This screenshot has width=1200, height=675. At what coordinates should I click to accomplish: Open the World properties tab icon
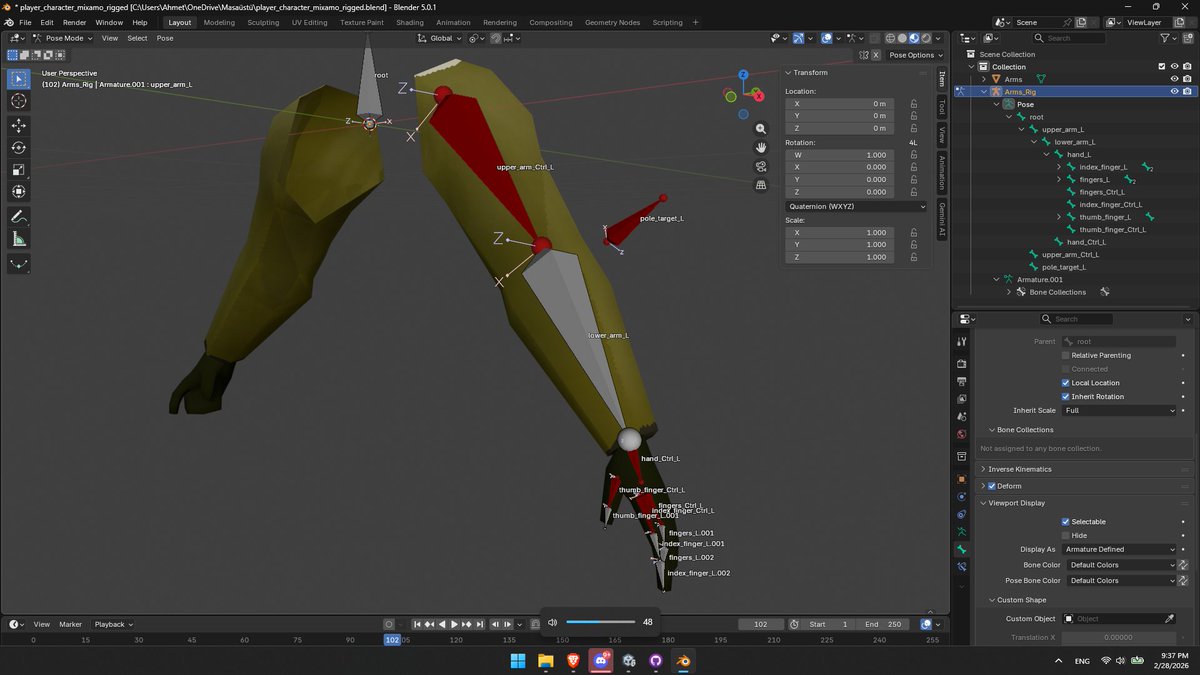point(962,435)
